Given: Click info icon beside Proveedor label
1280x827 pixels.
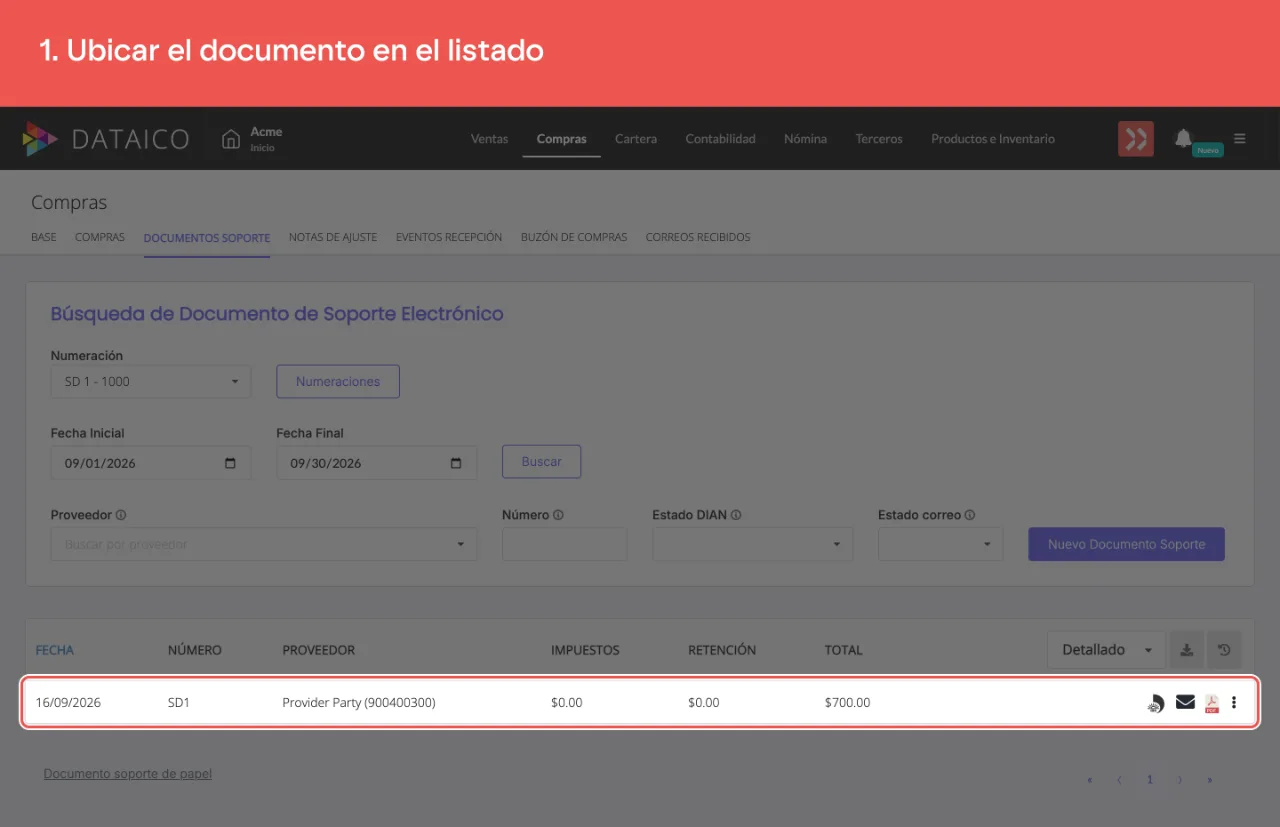Looking at the screenshot, I should [x=121, y=515].
